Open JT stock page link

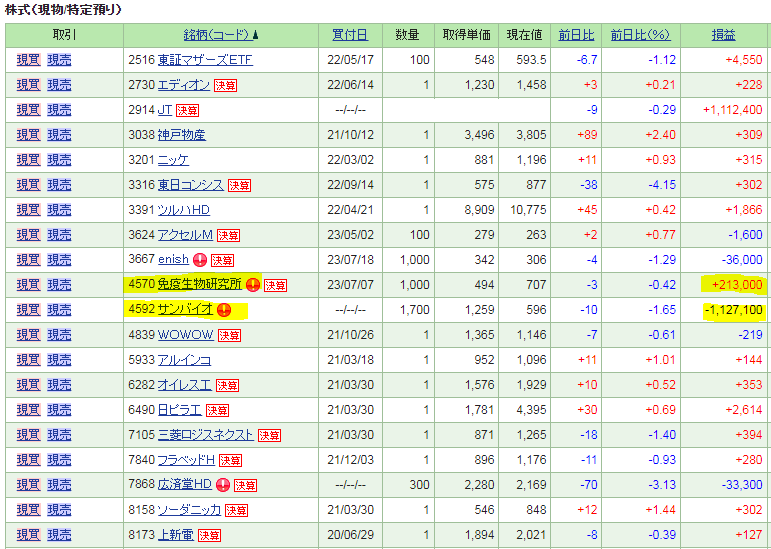tap(165, 110)
